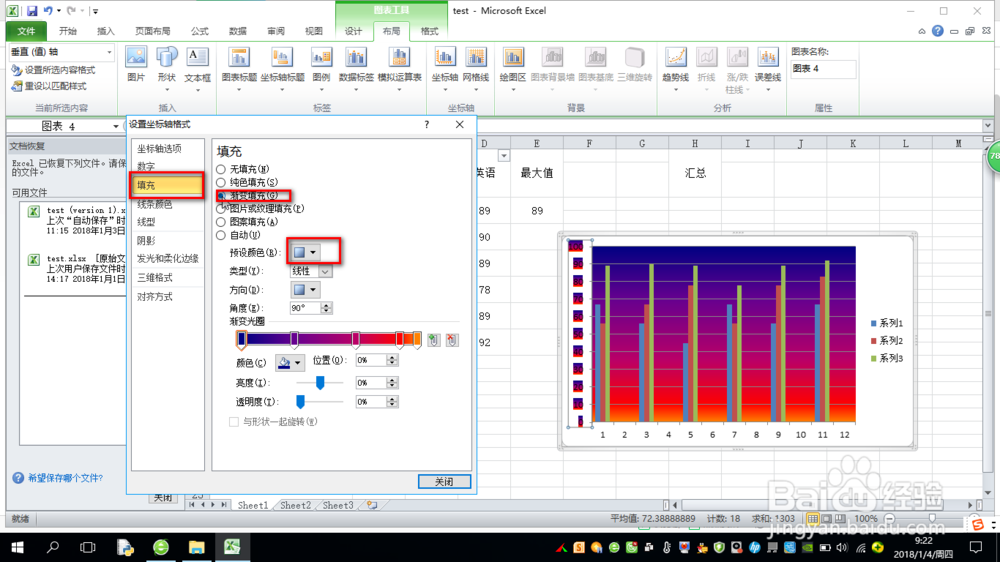Open the 坐标轴 (Axes) ribbon button

tap(445, 69)
